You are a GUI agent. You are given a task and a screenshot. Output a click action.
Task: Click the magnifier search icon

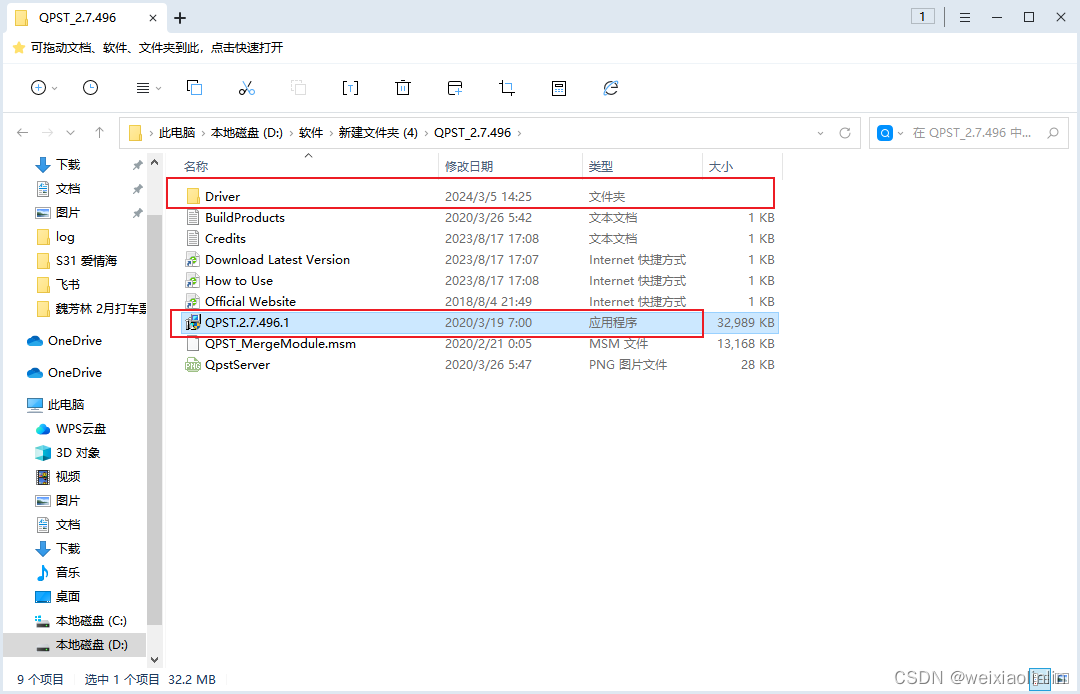1052,133
